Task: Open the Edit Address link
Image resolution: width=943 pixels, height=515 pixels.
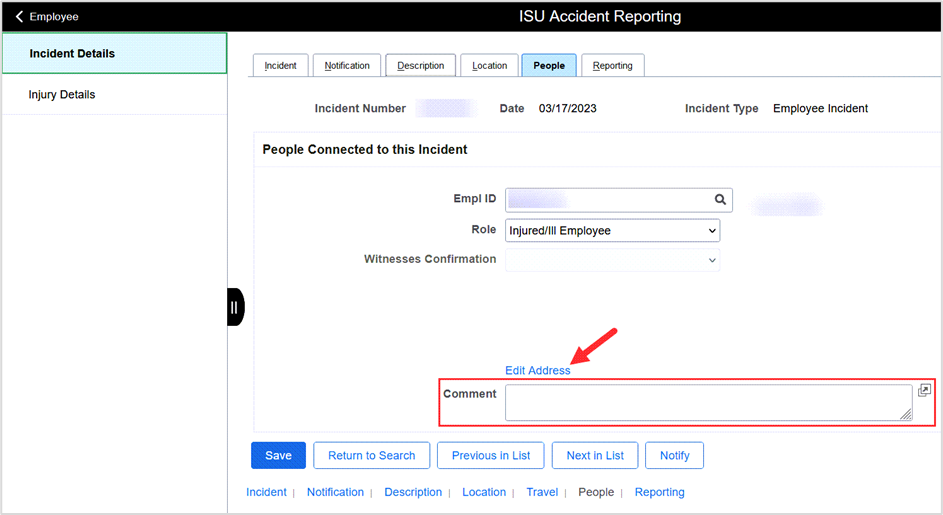Action: coord(538,371)
